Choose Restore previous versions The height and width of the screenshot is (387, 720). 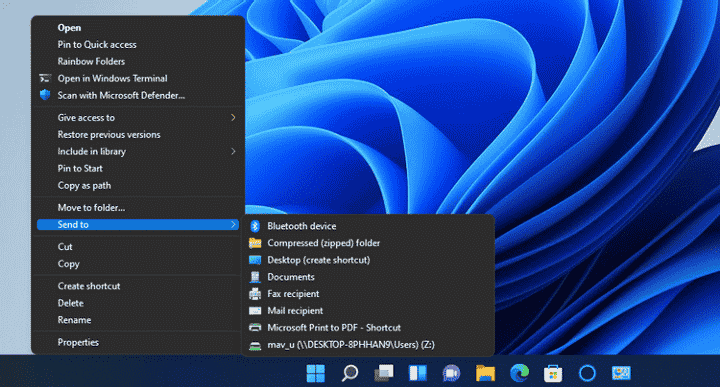109,135
